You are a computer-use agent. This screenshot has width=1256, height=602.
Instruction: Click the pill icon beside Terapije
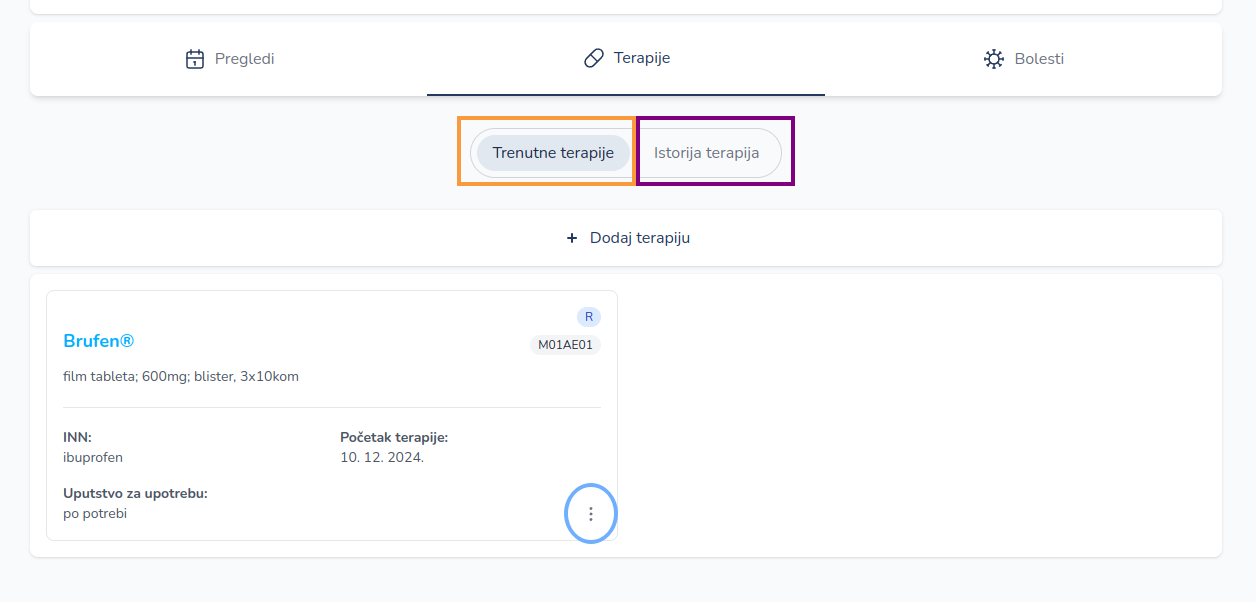point(594,58)
